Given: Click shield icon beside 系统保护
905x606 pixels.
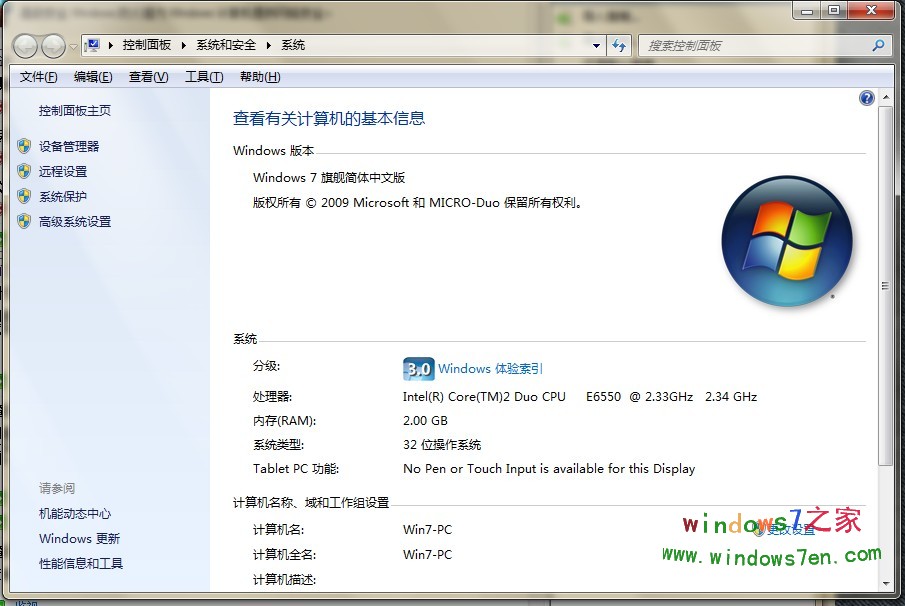Looking at the screenshot, I should tap(24, 196).
